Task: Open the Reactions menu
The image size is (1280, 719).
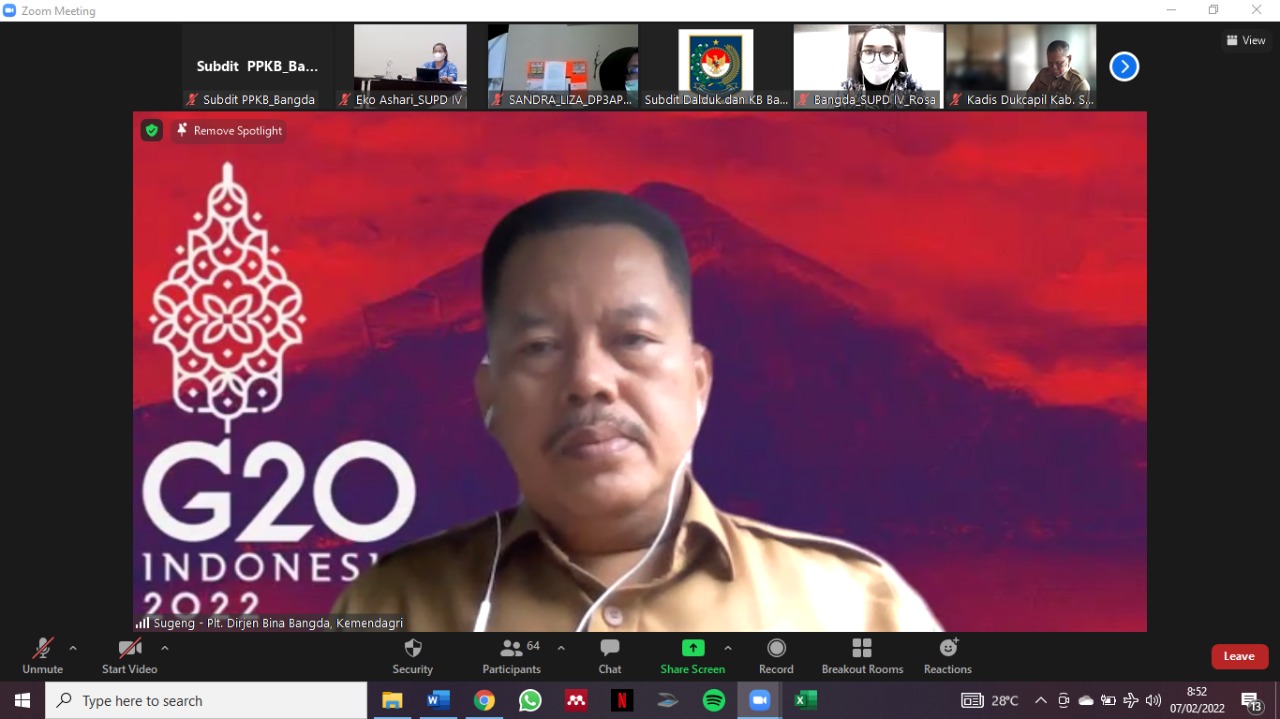Action: point(948,656)
